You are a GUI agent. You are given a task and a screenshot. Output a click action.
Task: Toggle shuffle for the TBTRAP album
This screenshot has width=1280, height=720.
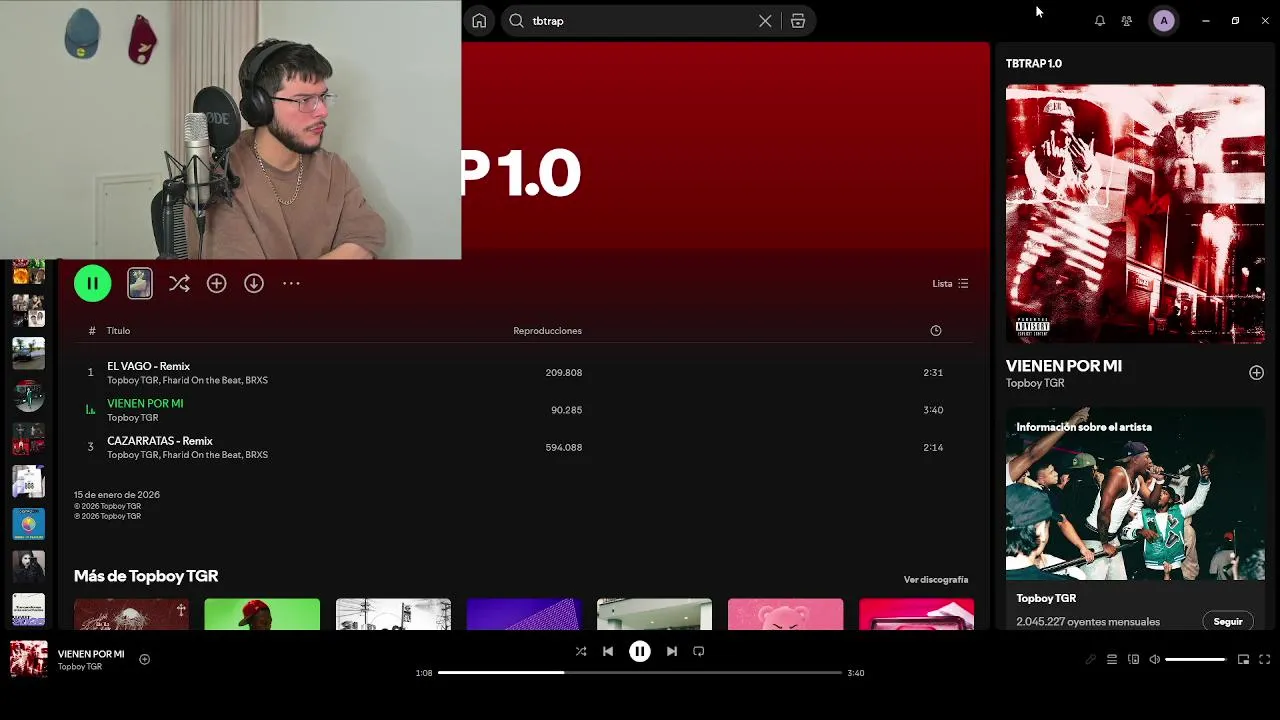179,284
